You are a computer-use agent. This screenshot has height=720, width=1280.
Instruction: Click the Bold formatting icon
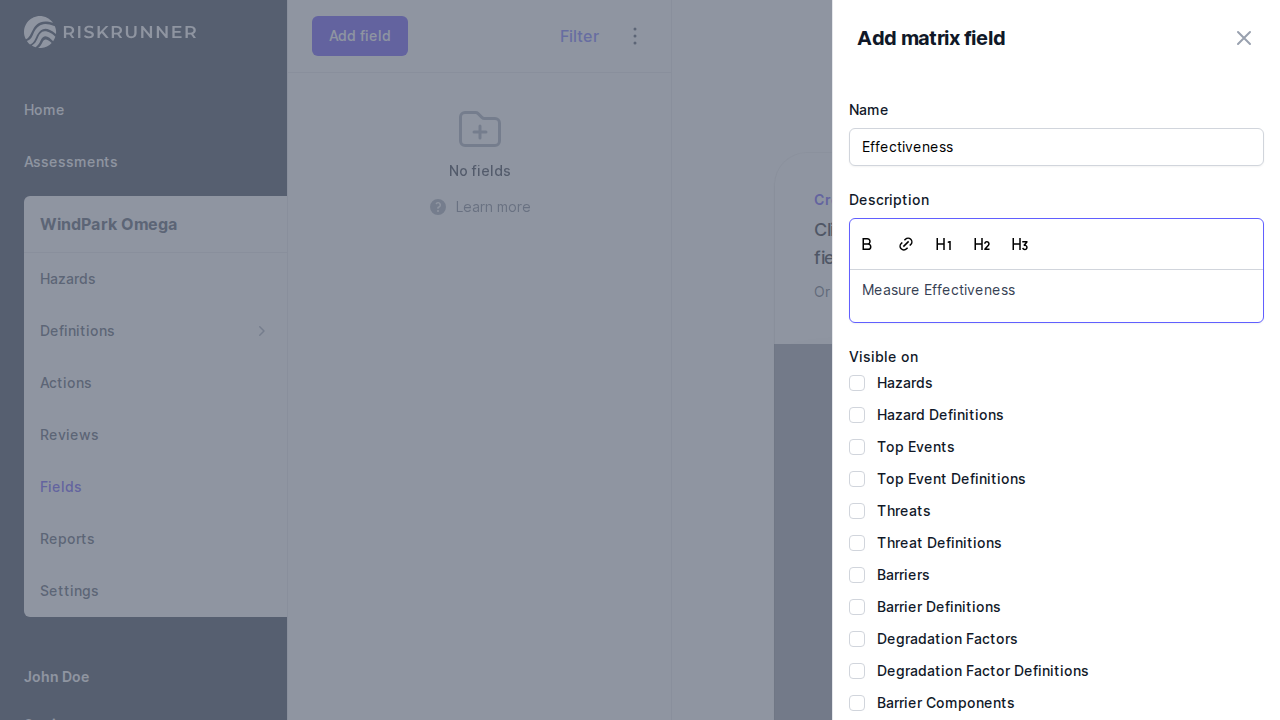pos(867,245)
